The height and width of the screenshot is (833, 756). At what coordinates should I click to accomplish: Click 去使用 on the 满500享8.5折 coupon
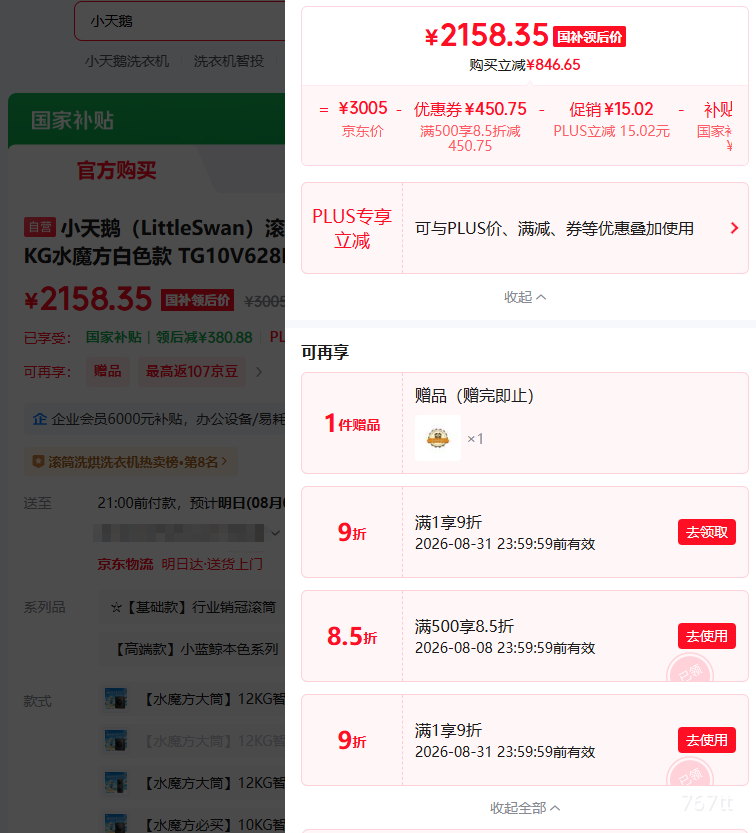tap(707, 636)
